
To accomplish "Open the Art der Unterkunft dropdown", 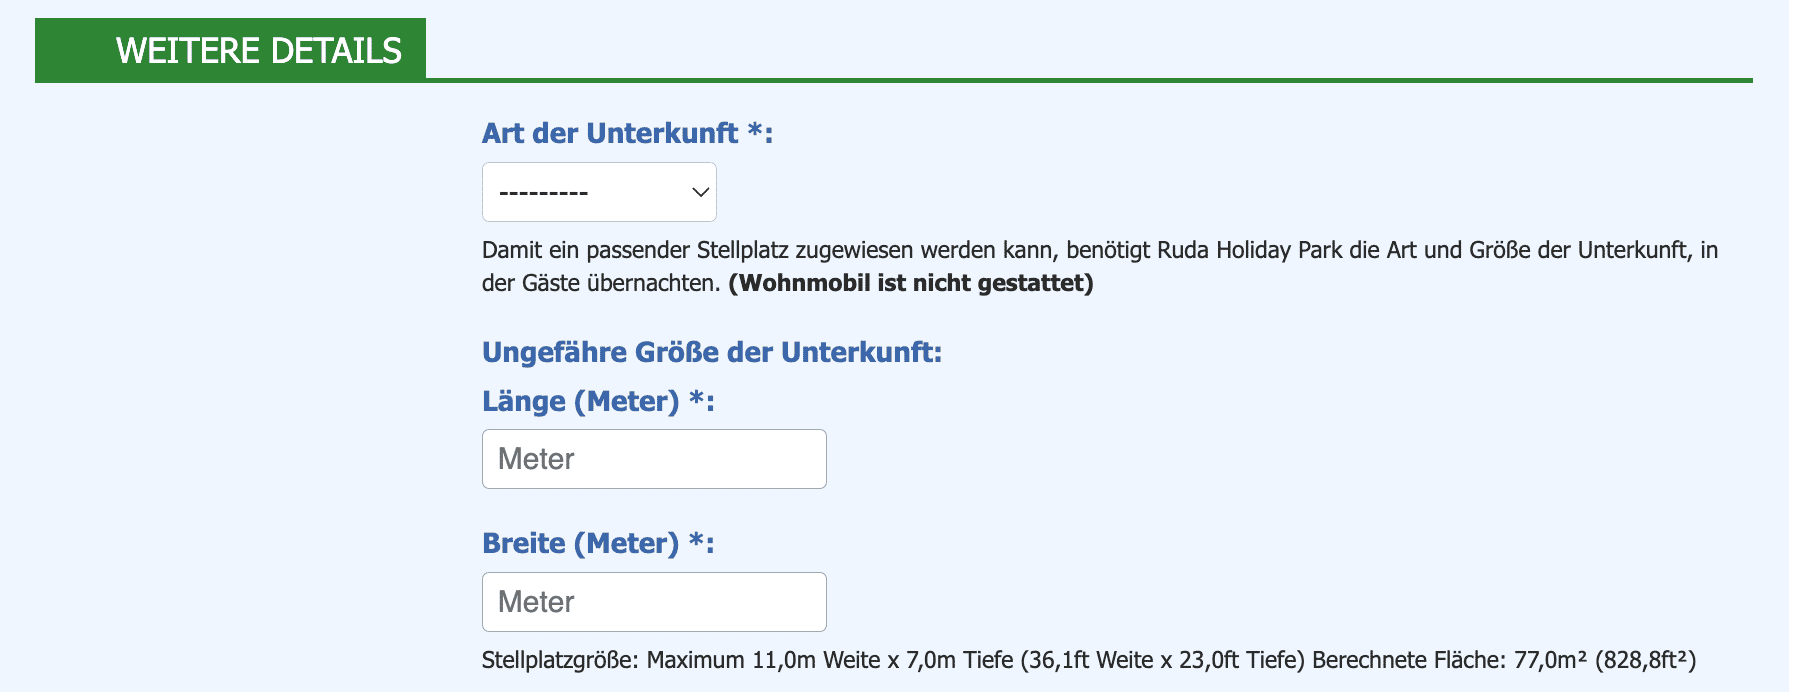I will tap(599, 192).
